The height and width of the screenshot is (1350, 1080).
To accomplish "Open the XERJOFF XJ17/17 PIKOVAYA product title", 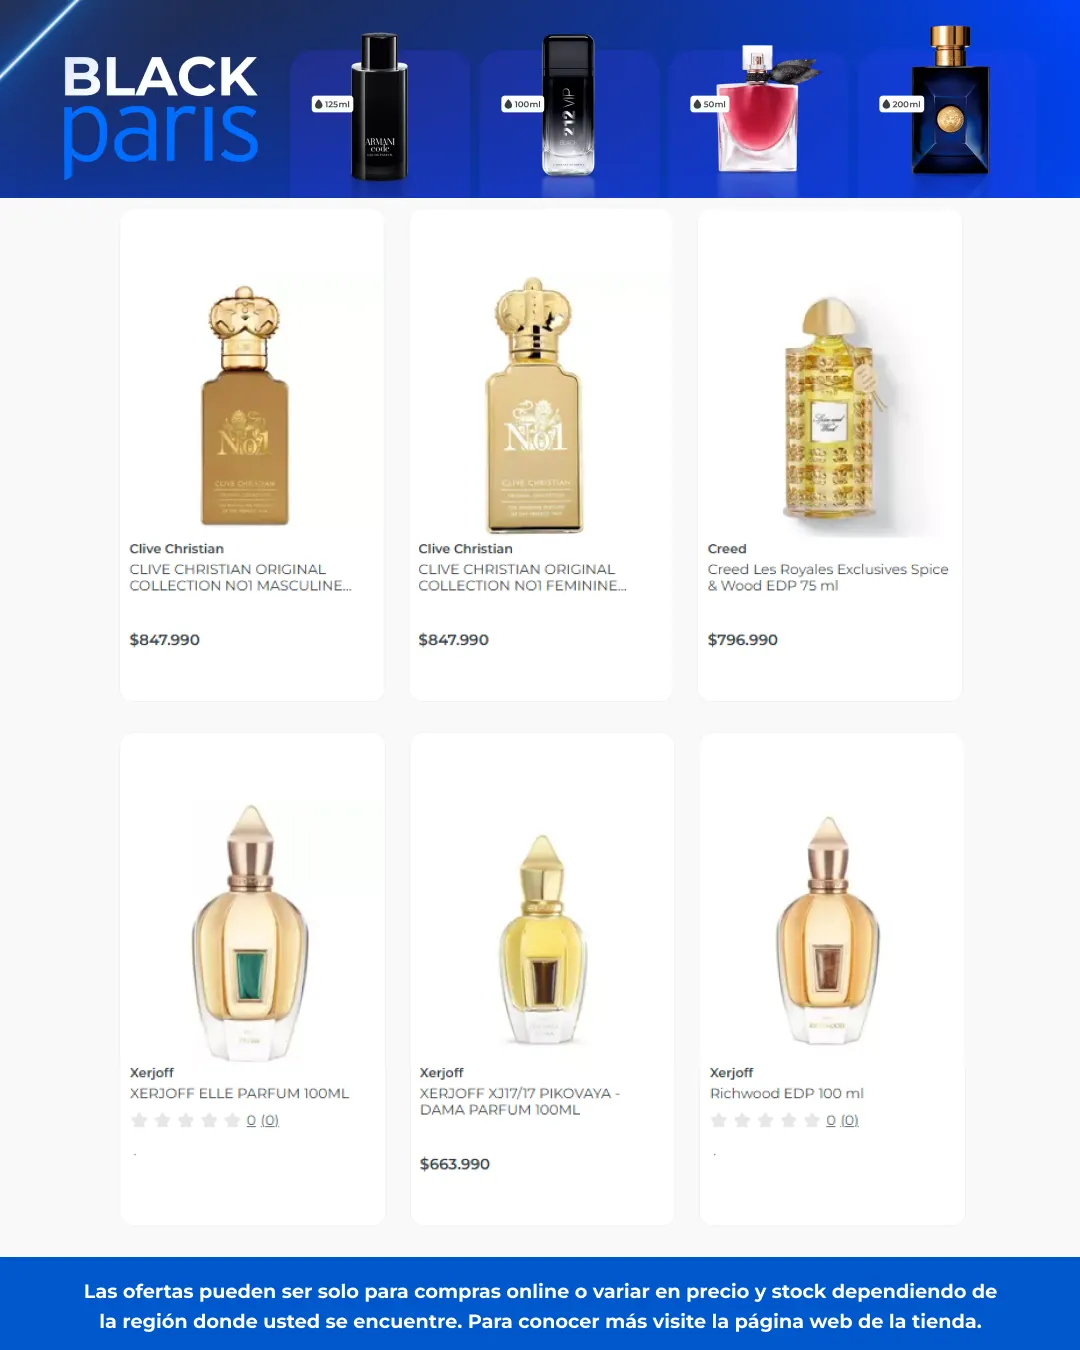I will coord(520,1101).
